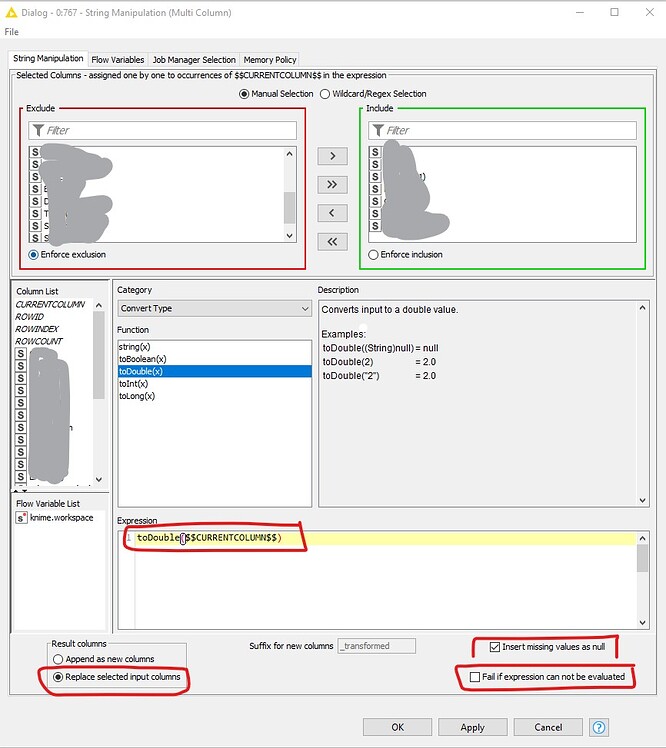Select string(x) function
Image resolution: width=666 pixels, height=748 pixels.
[215, 347]
